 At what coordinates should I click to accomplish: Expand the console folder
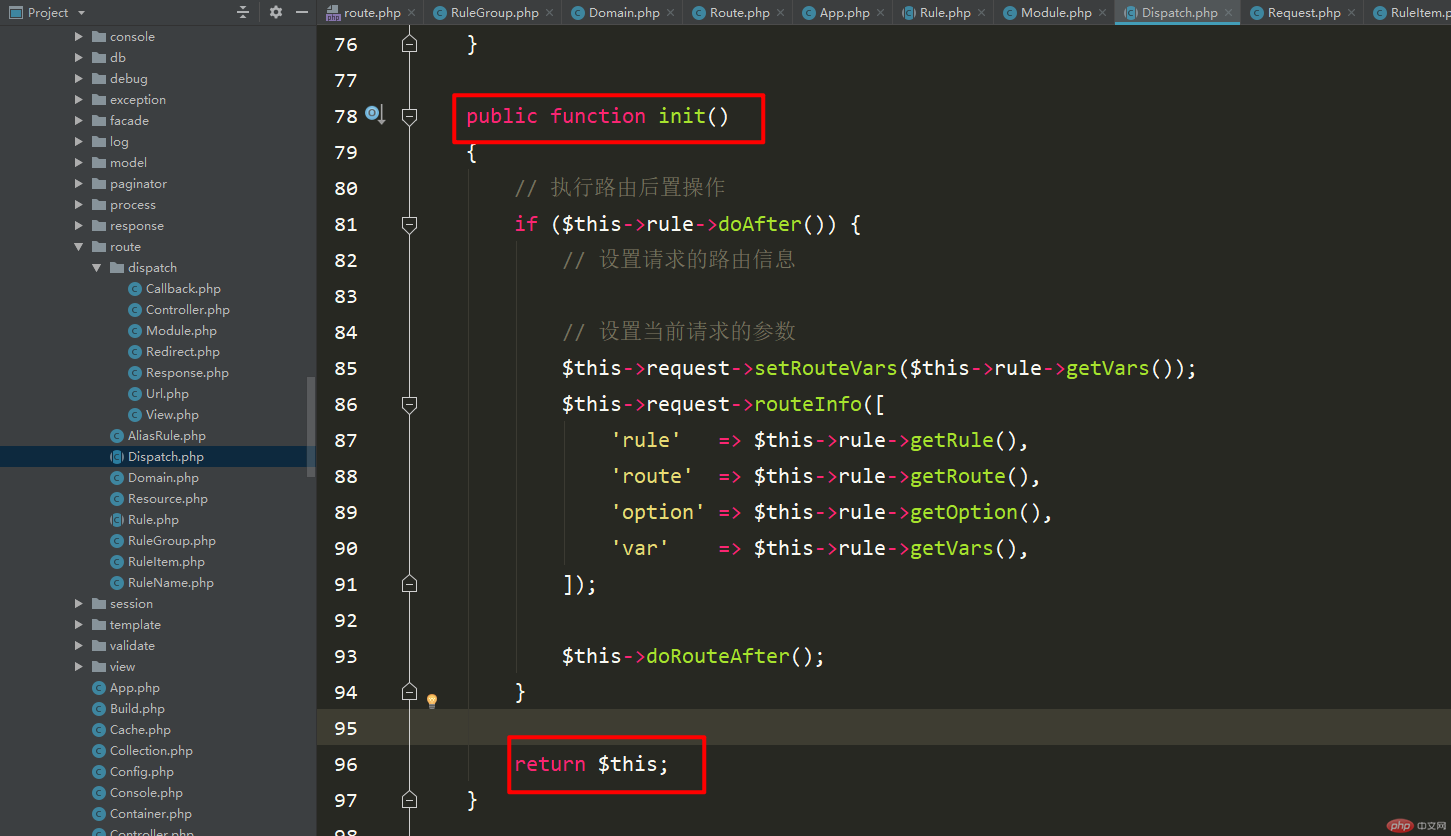79,36
